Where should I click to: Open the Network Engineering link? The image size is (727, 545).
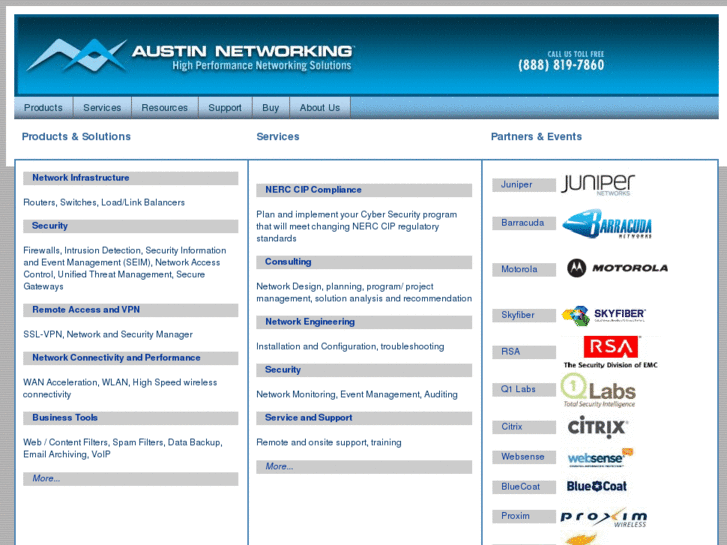[364, 322]
